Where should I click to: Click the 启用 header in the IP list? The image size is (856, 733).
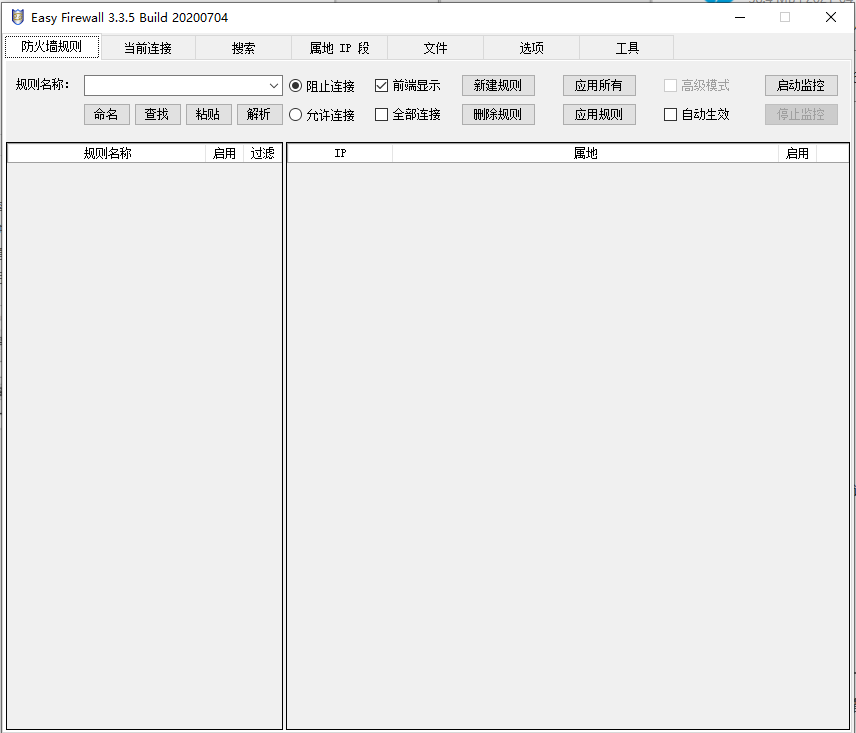point(797,153)
